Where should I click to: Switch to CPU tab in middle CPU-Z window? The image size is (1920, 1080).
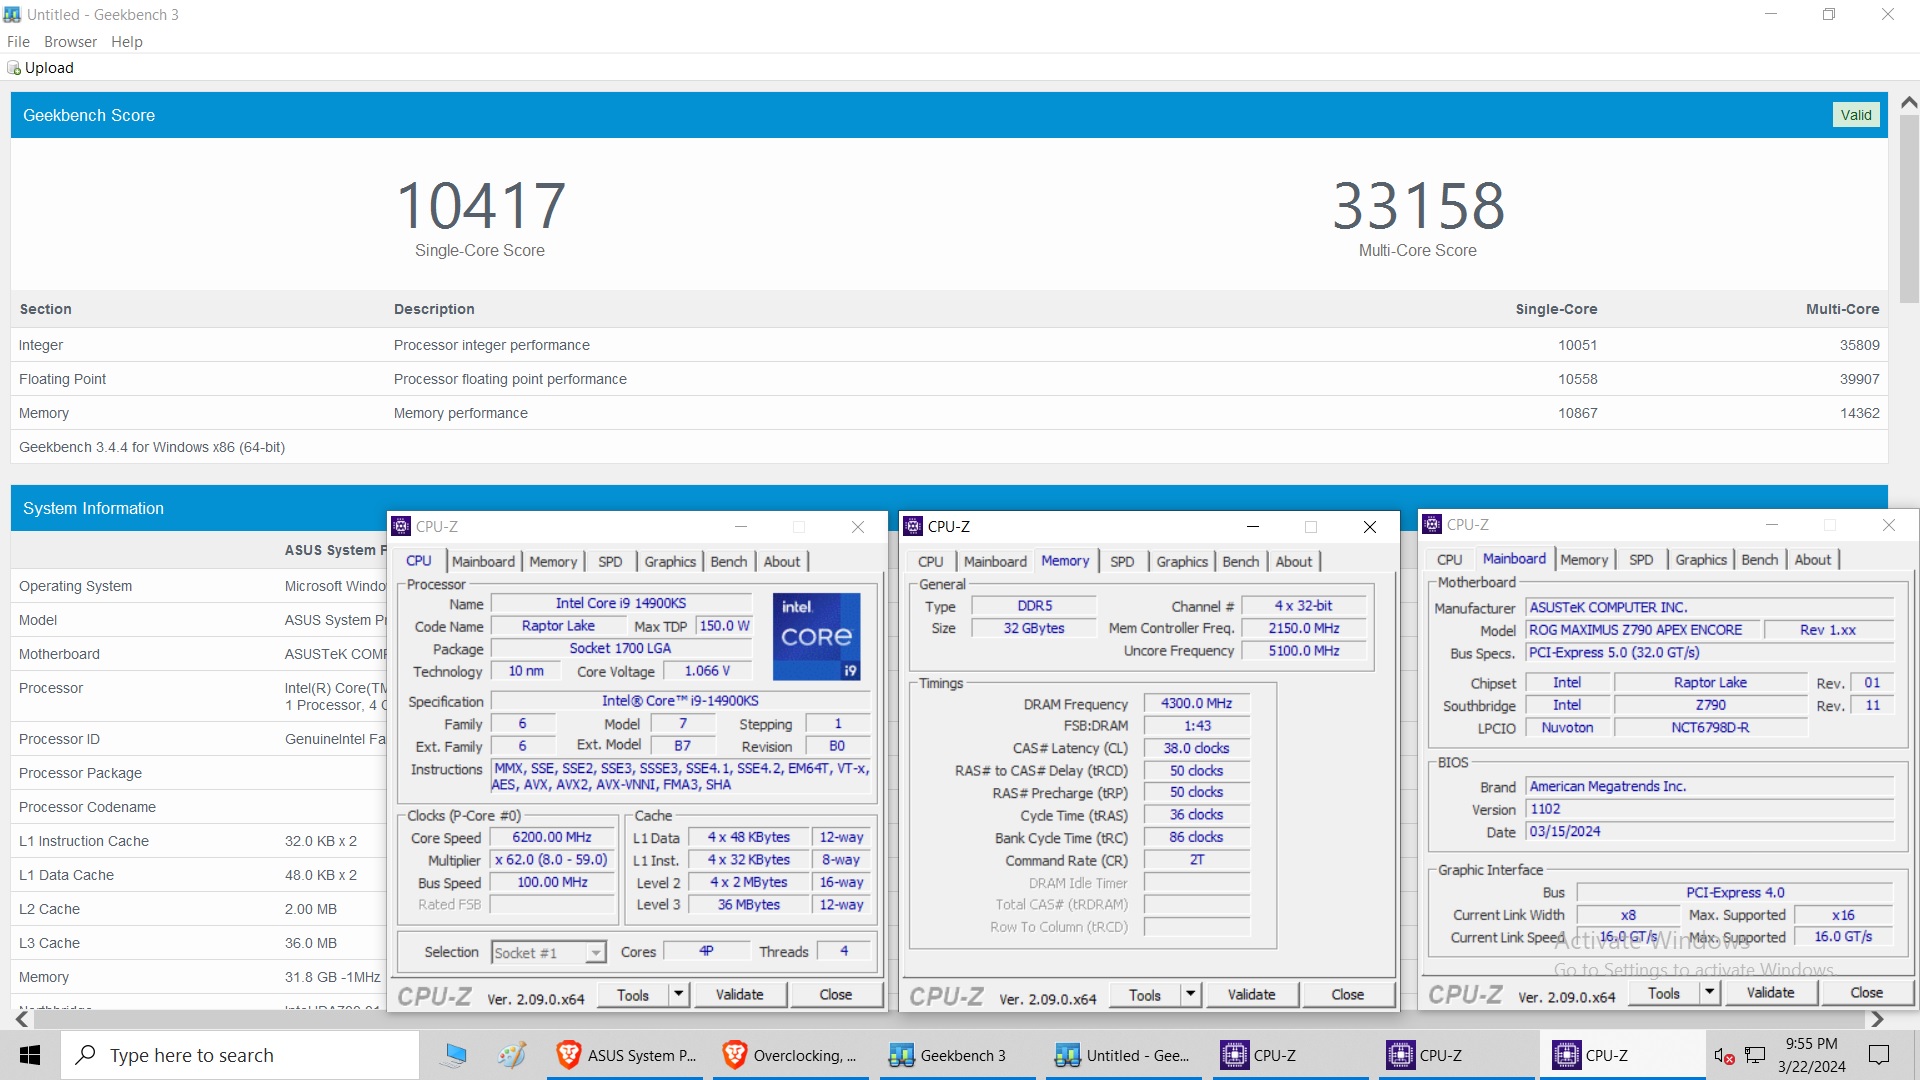(x=931, y=562)
